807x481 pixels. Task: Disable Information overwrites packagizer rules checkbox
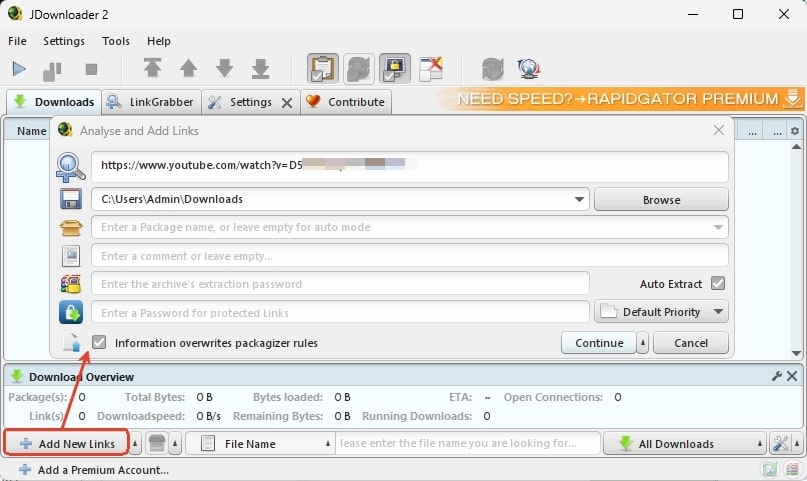pyautogui.click(x=98, y=343)
